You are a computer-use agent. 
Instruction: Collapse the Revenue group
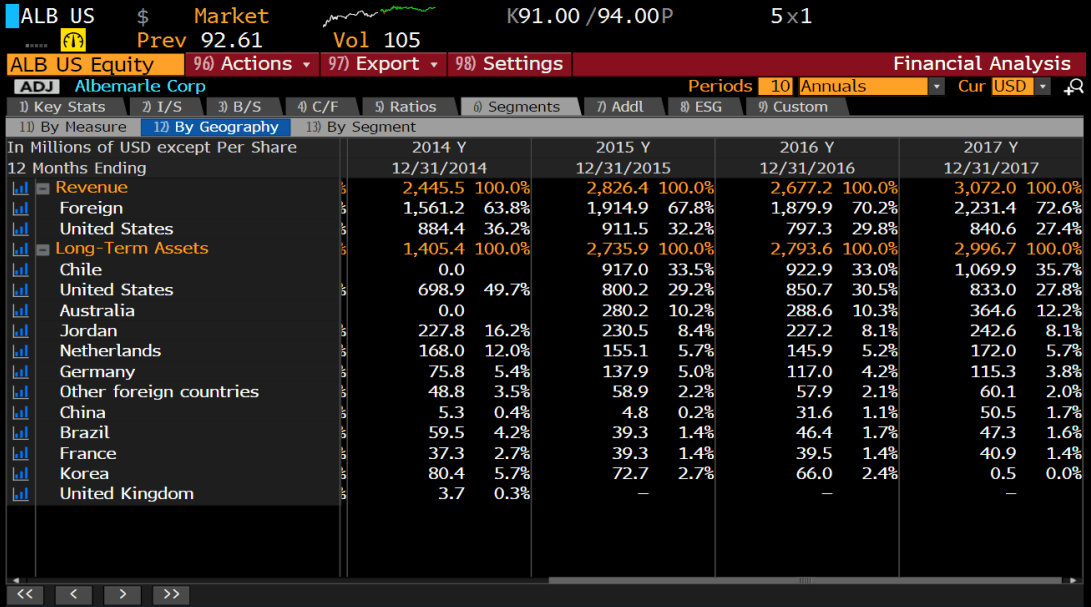pos(43,188)
